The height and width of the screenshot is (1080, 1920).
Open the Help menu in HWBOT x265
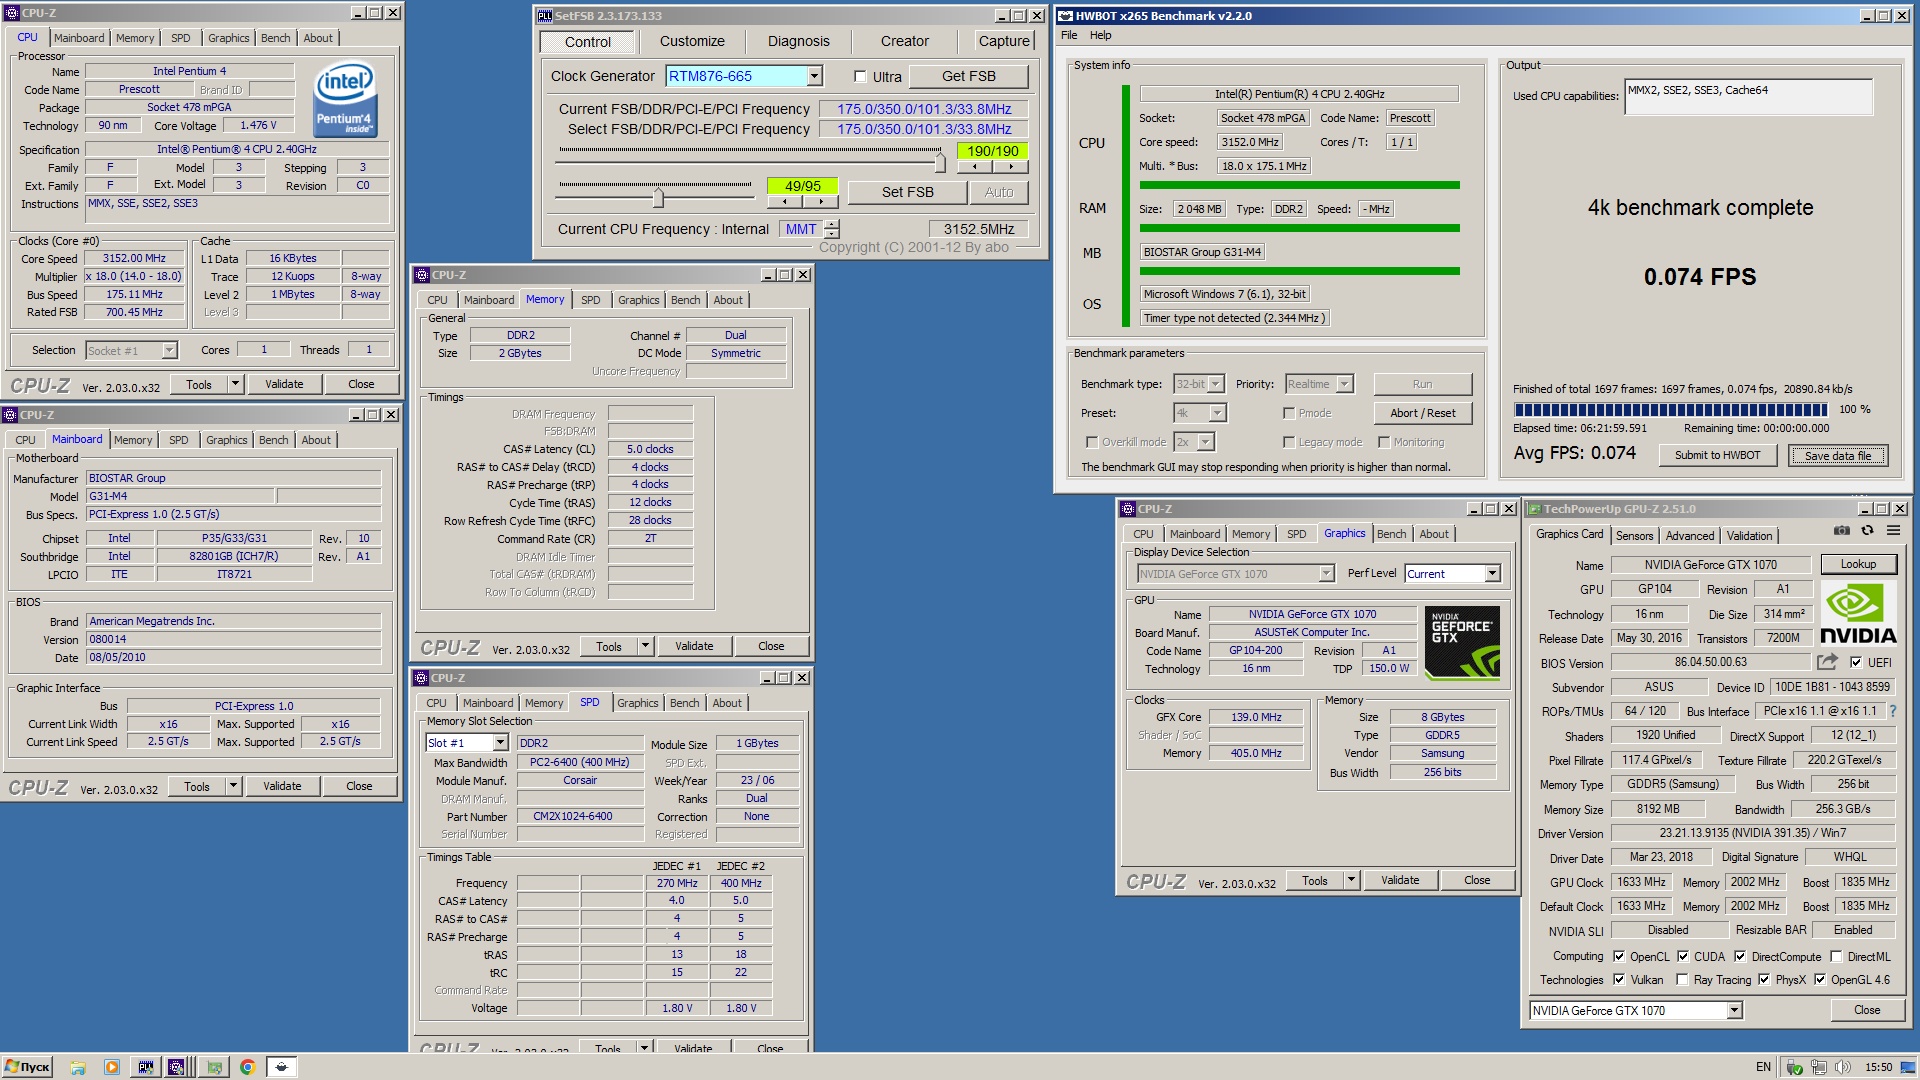1100,35
